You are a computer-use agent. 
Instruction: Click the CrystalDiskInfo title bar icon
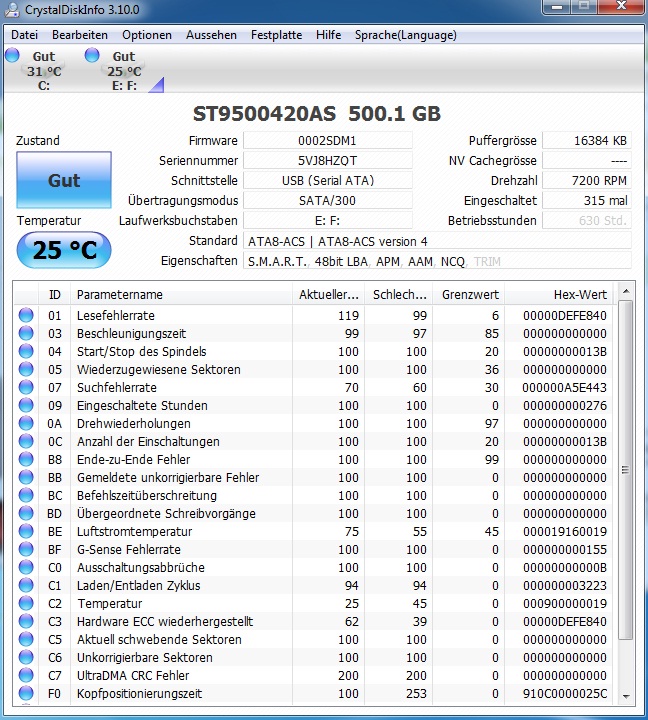(11, 9)
